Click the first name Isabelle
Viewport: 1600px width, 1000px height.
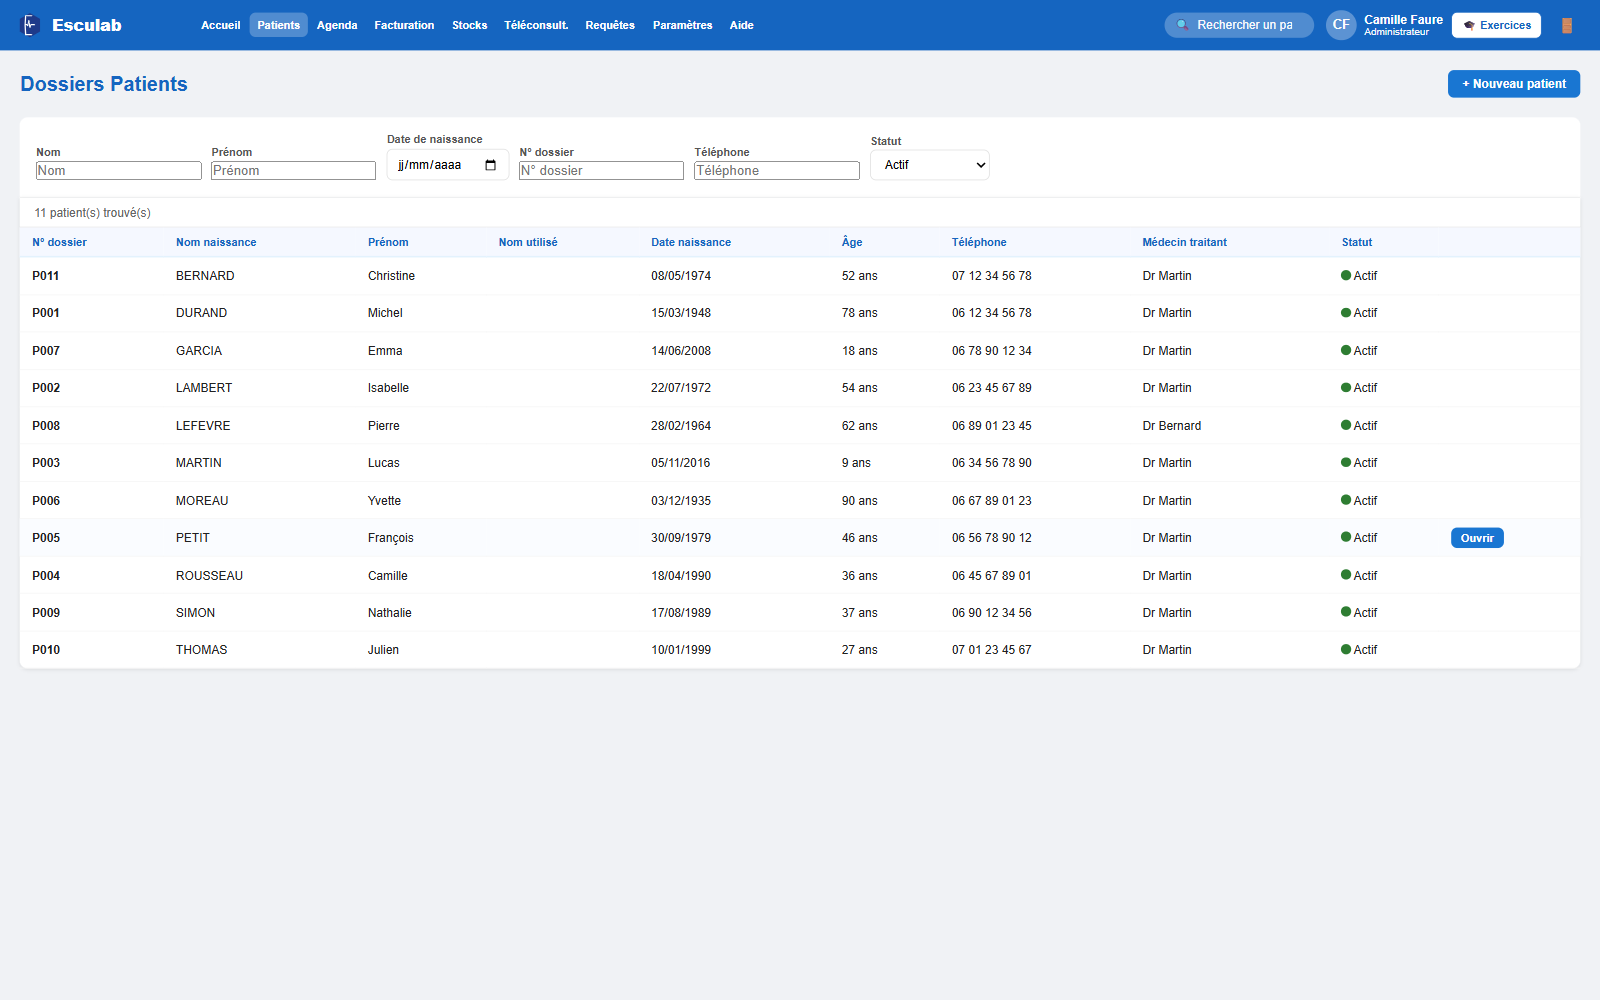coord(388,388)
